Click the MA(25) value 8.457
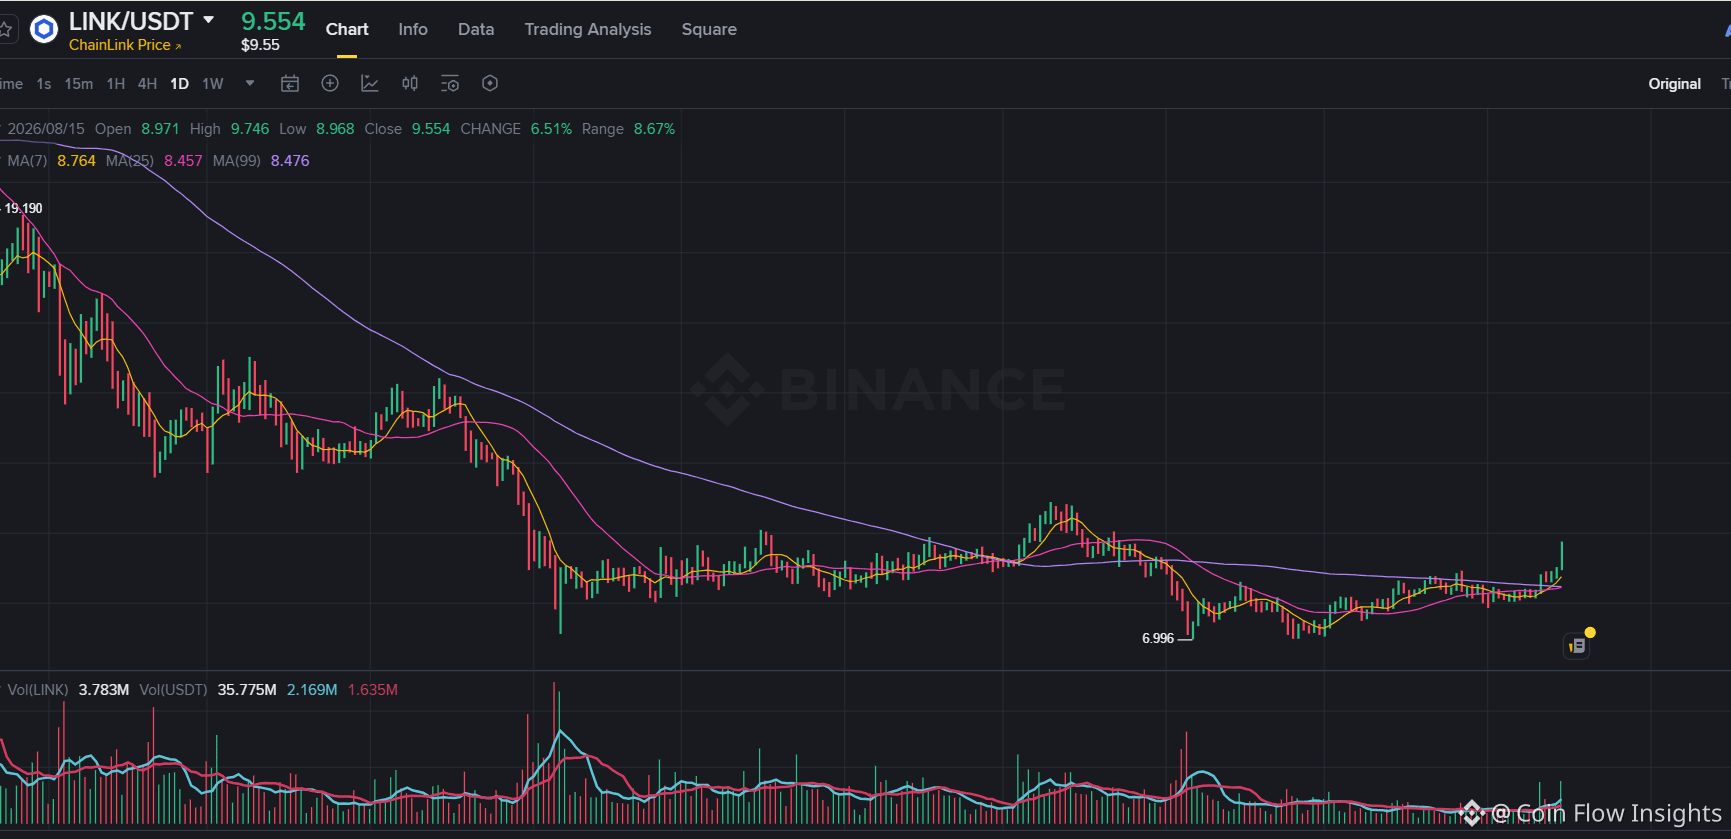1731x839 pixels. [183, 161]
